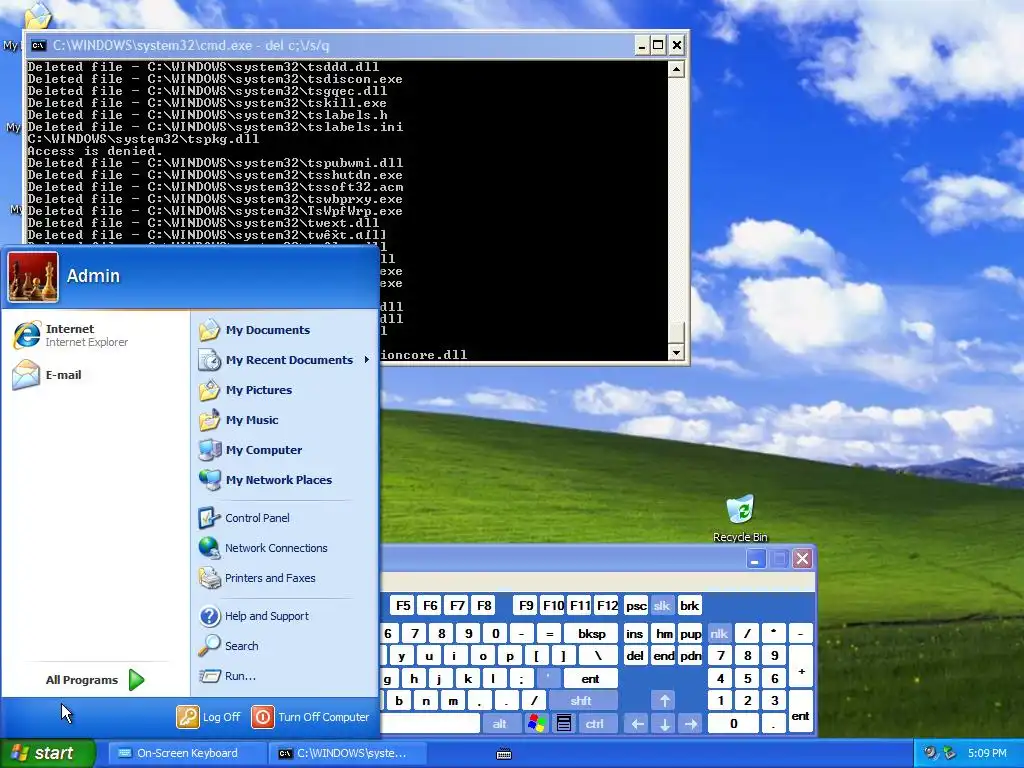The height and width of the screenshot is (768, 1024).
Task: Click brk key on On-Screen Keyboard
Action: 689,605
